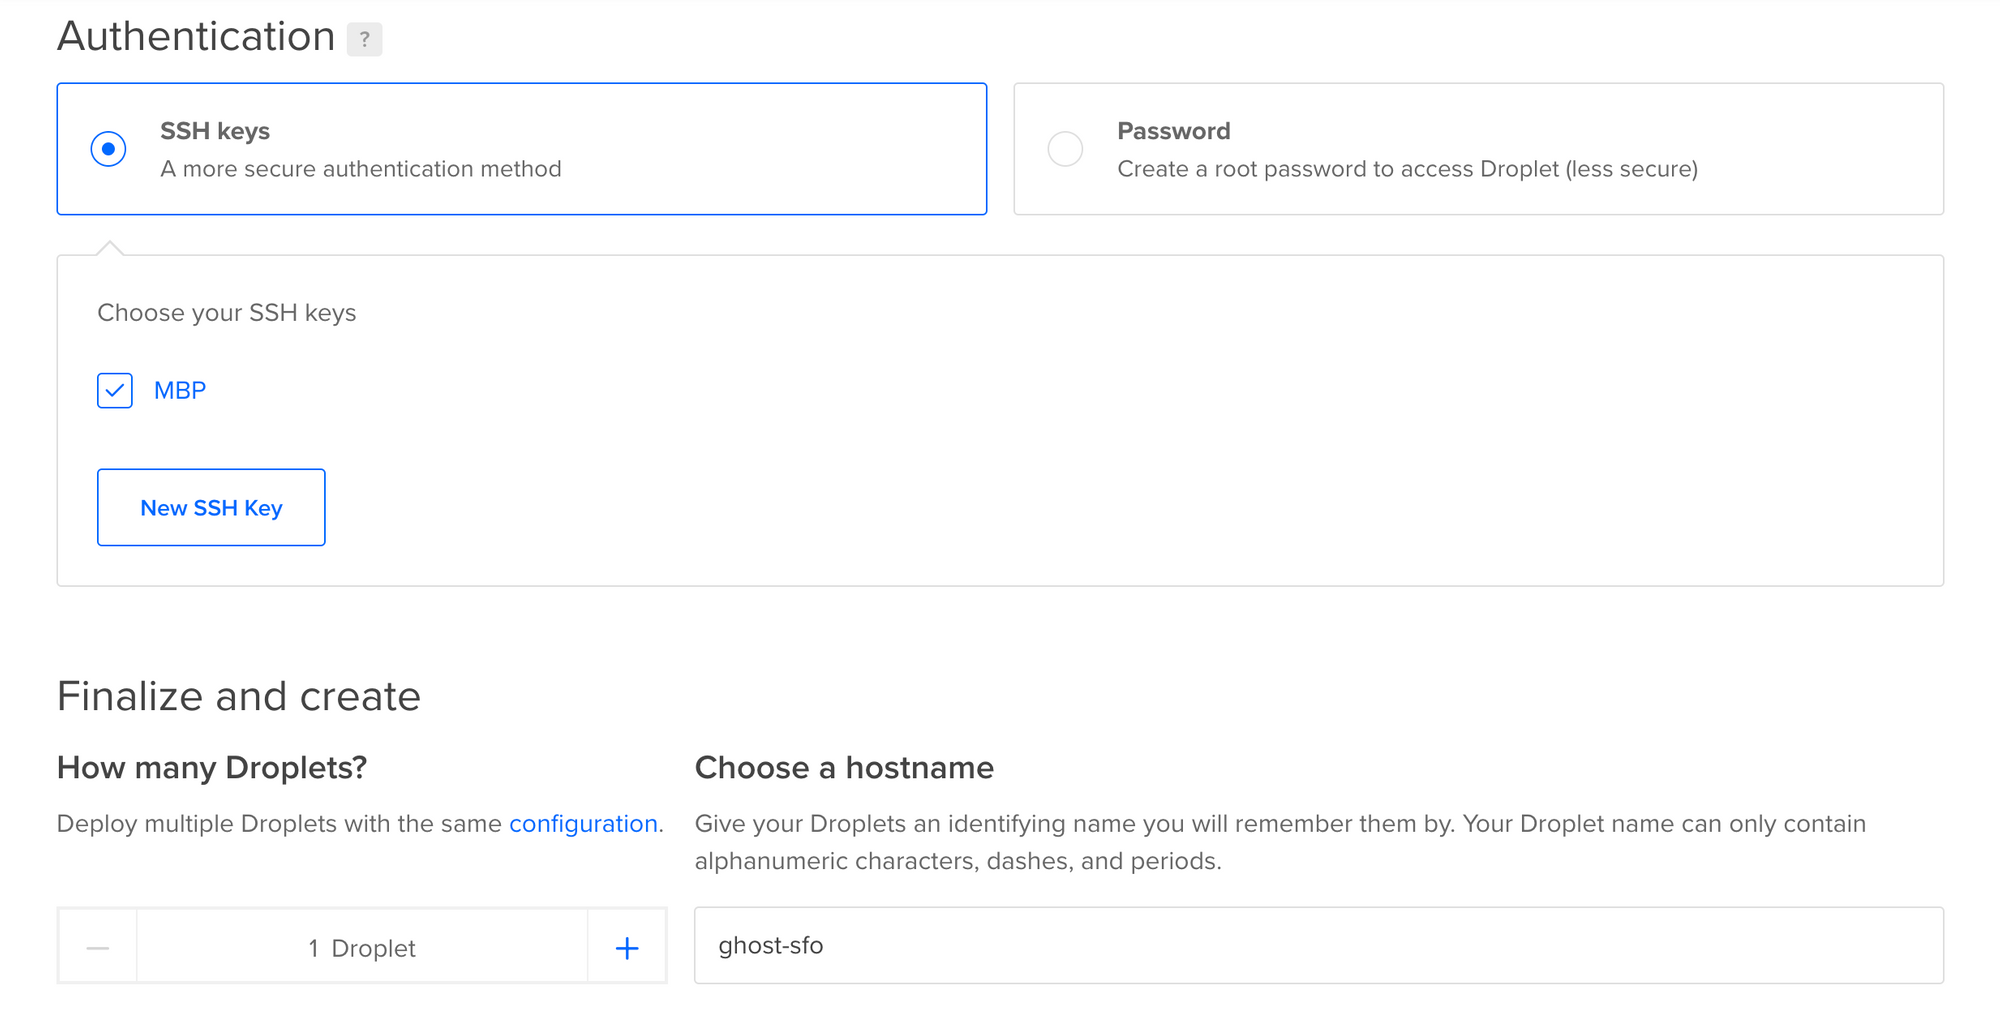The width and height of the screenshot is (2000, 1019).
Task: Select the Password authentication radio button
Action: 1065,148
